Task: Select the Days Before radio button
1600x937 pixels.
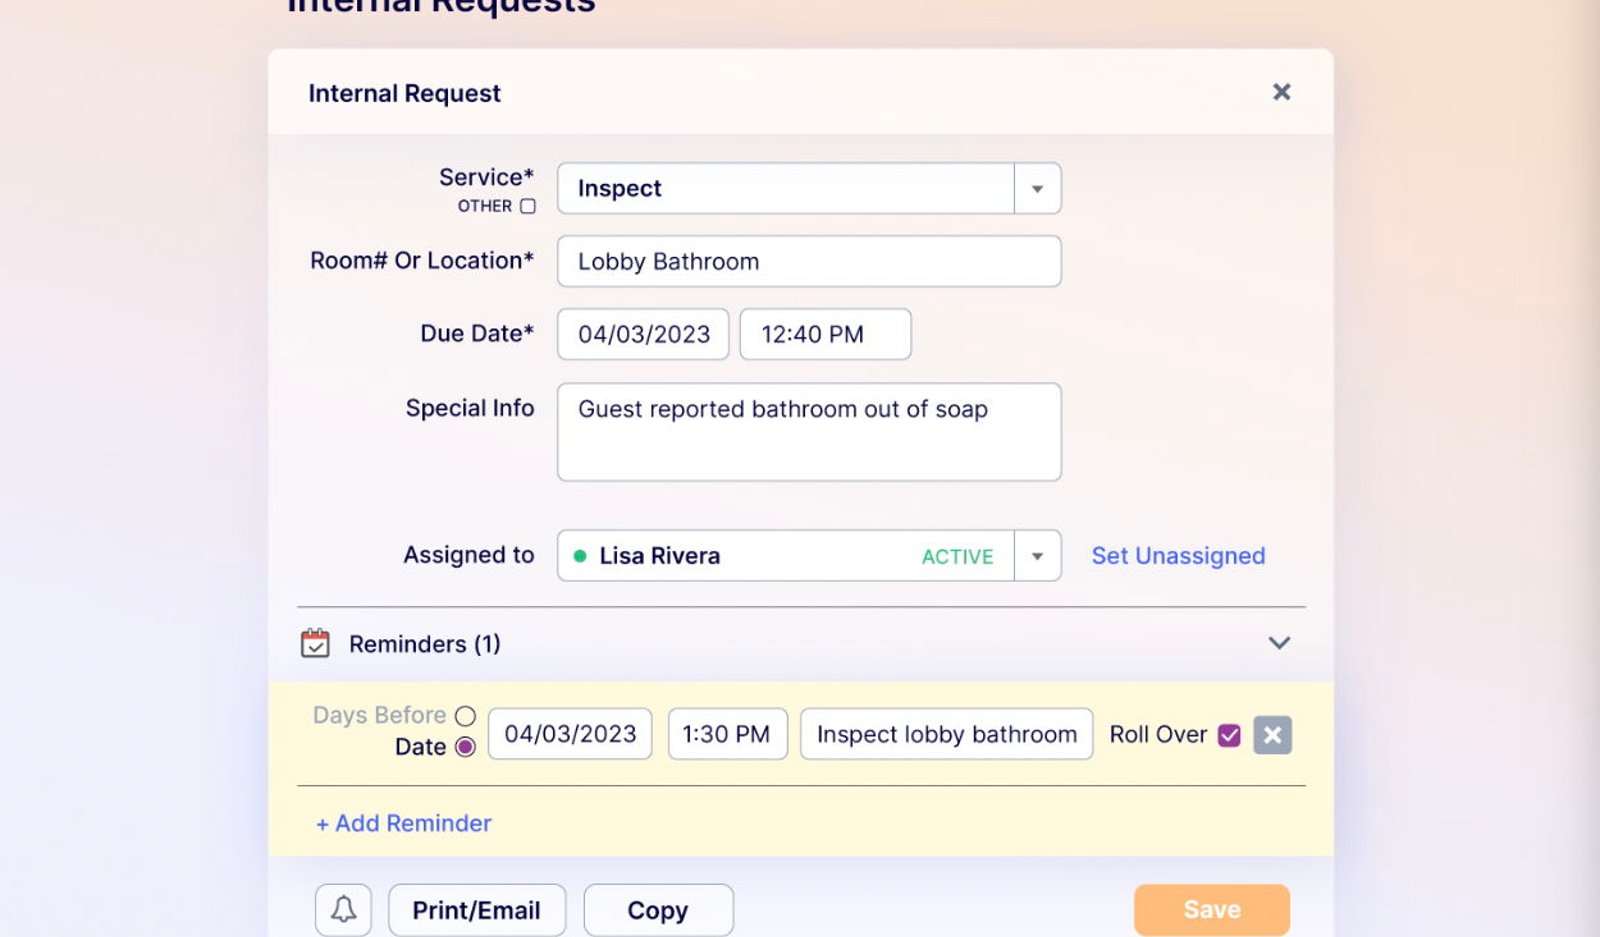Action: pos(465,716)
